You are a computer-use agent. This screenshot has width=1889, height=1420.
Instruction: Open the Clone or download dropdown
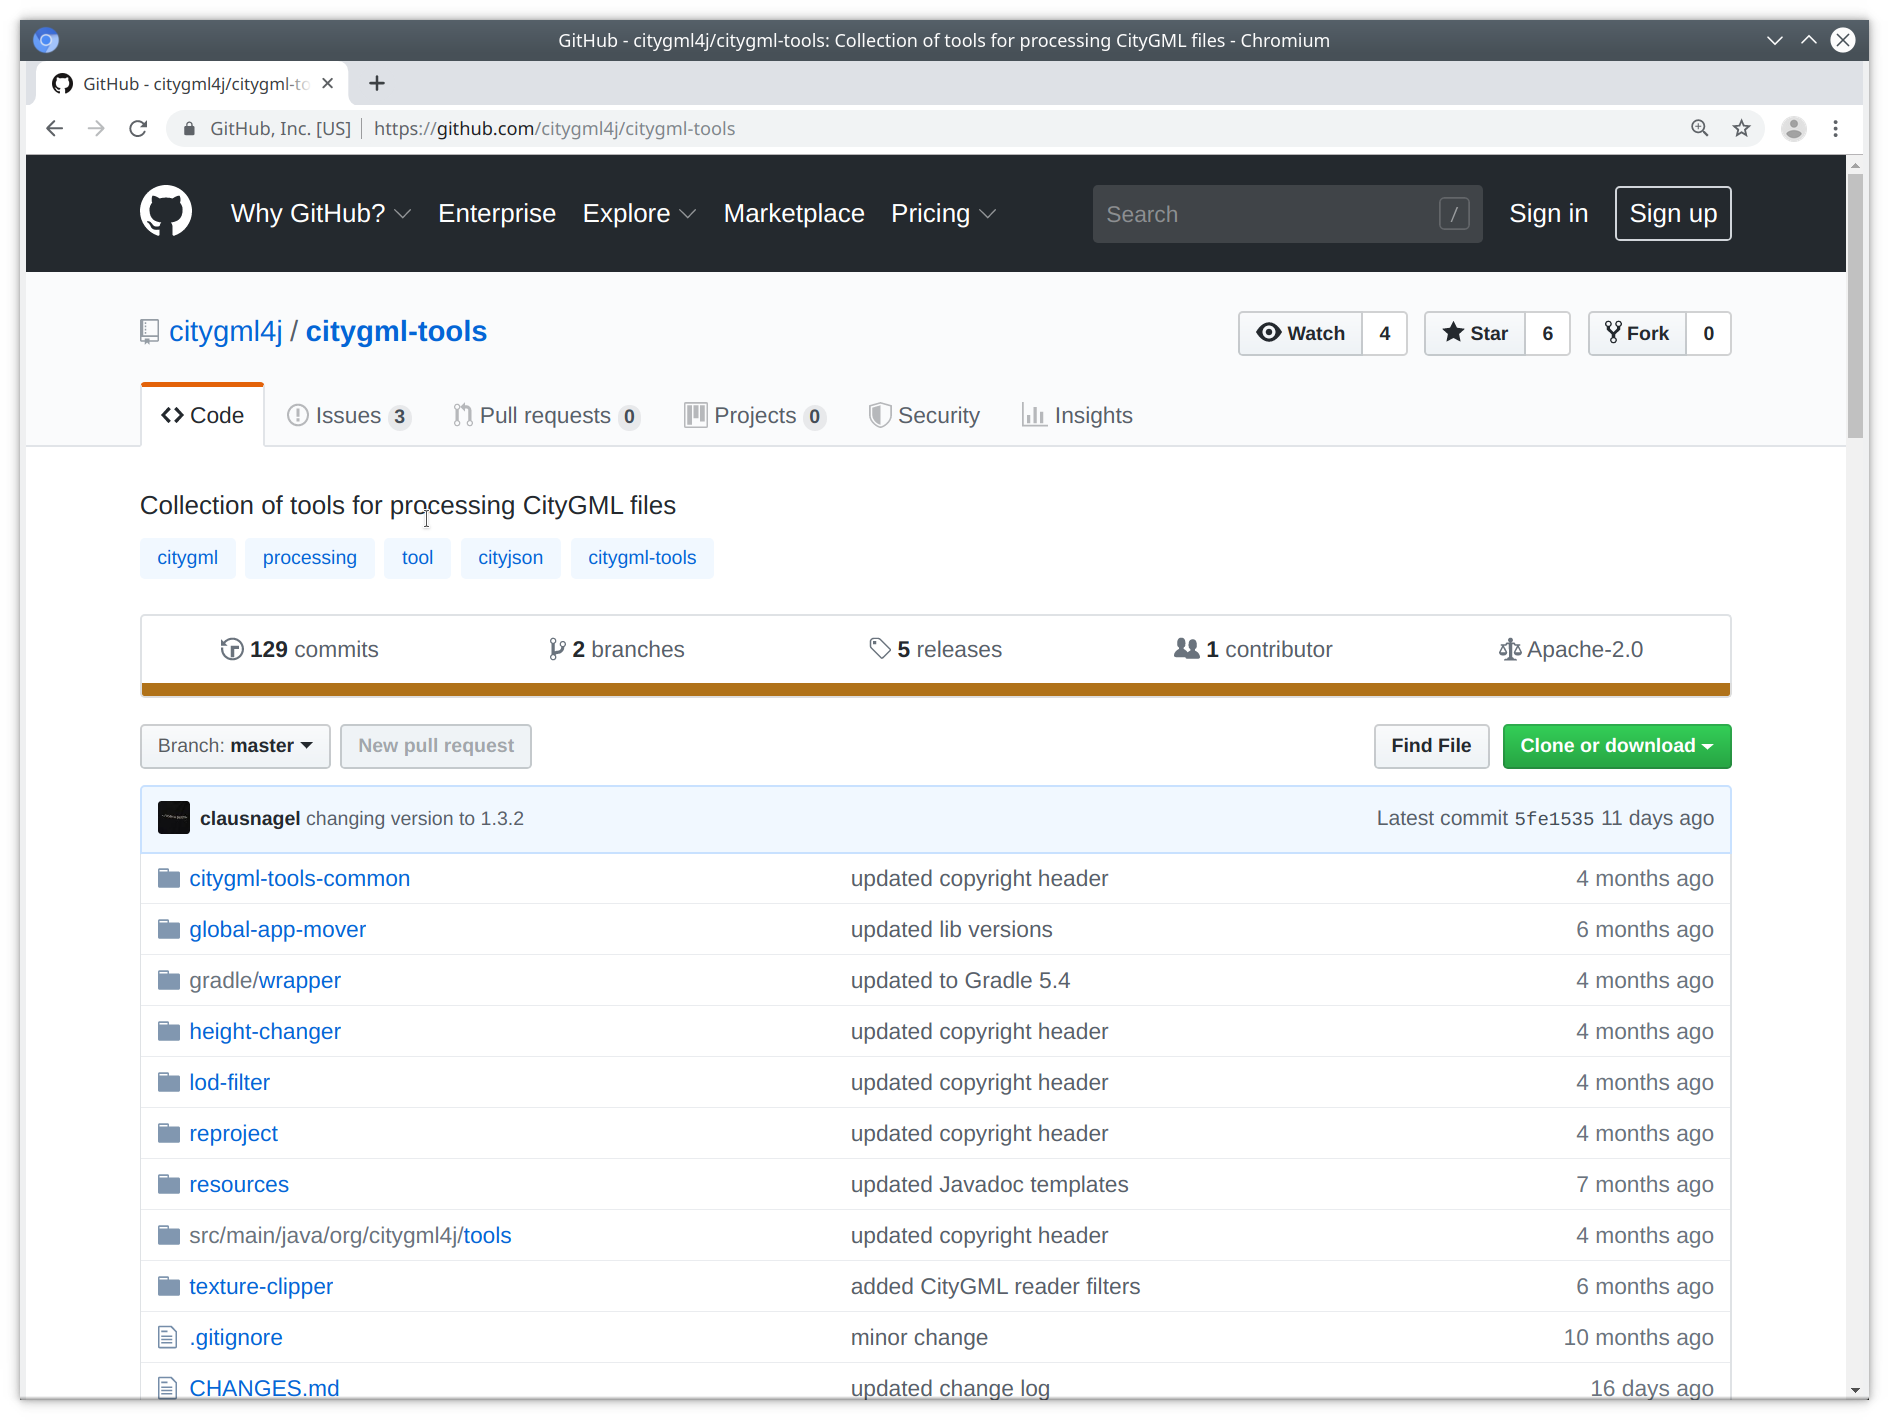(1617, 746)
